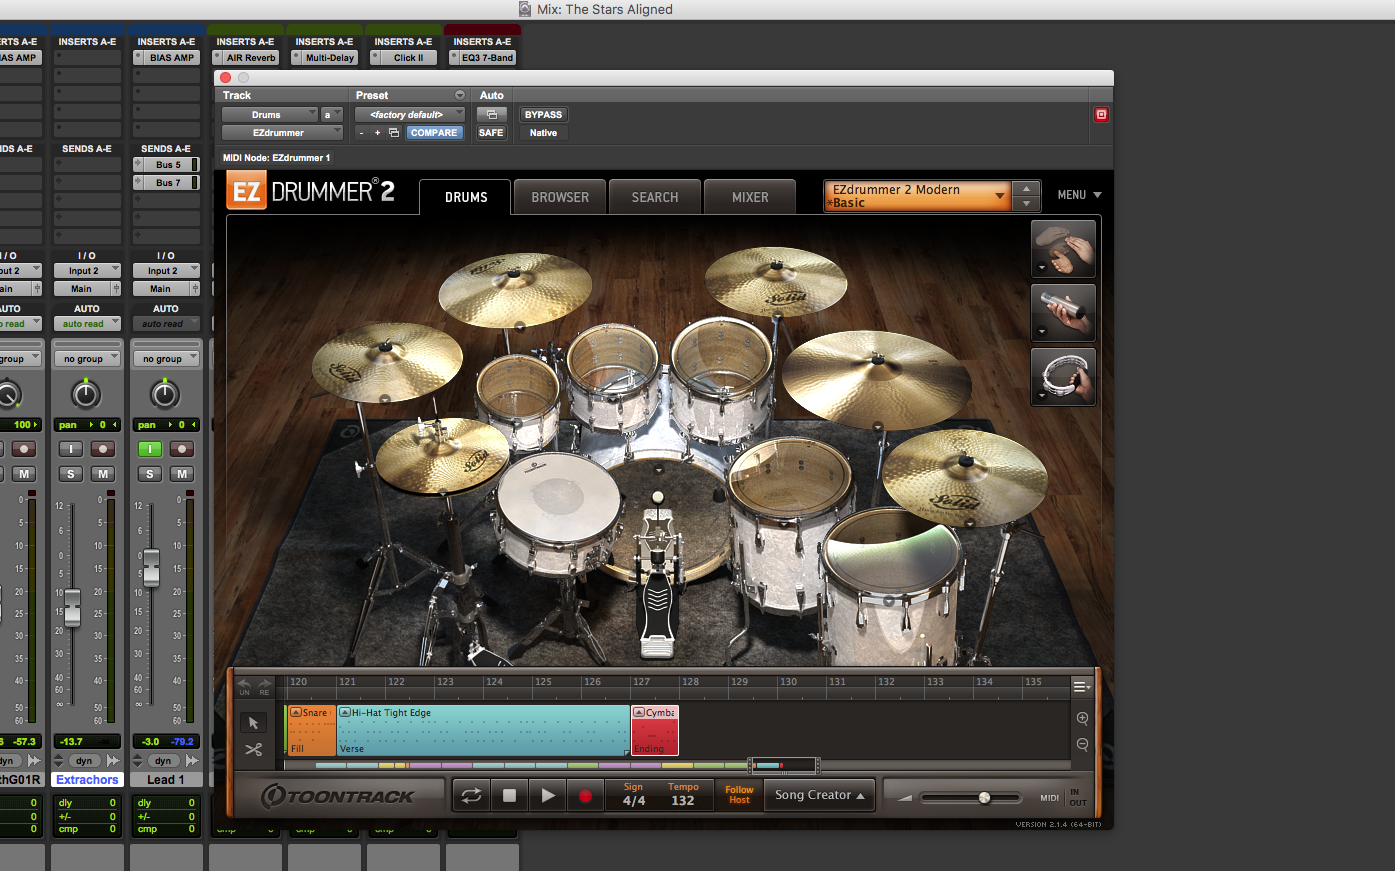Click the preset plus button
This screenshot has height=871, width=1395.
pos(377,133)
